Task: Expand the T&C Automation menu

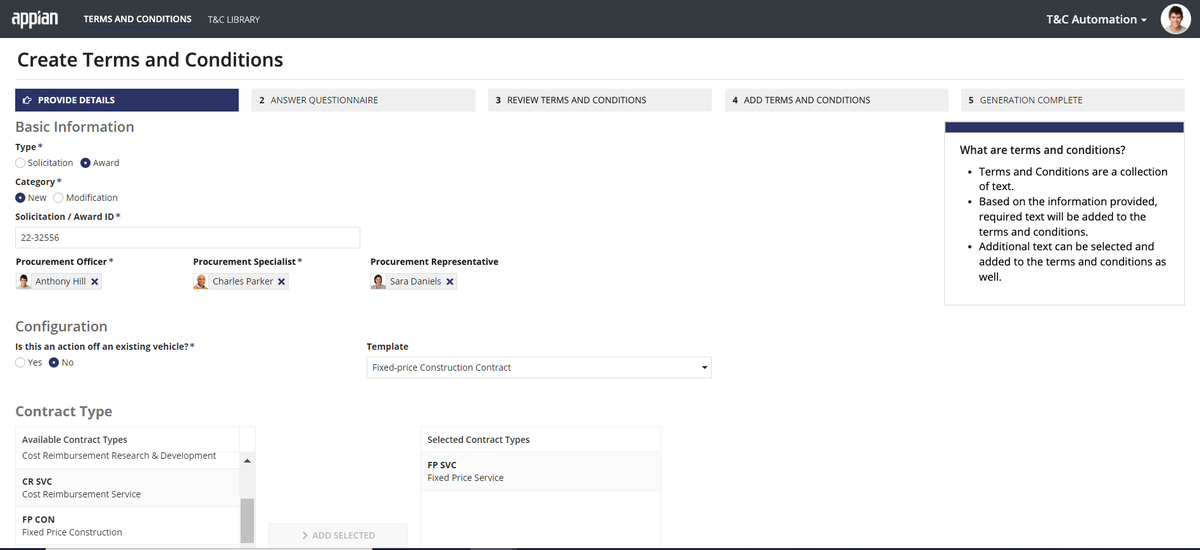Action: [1096, 19]
